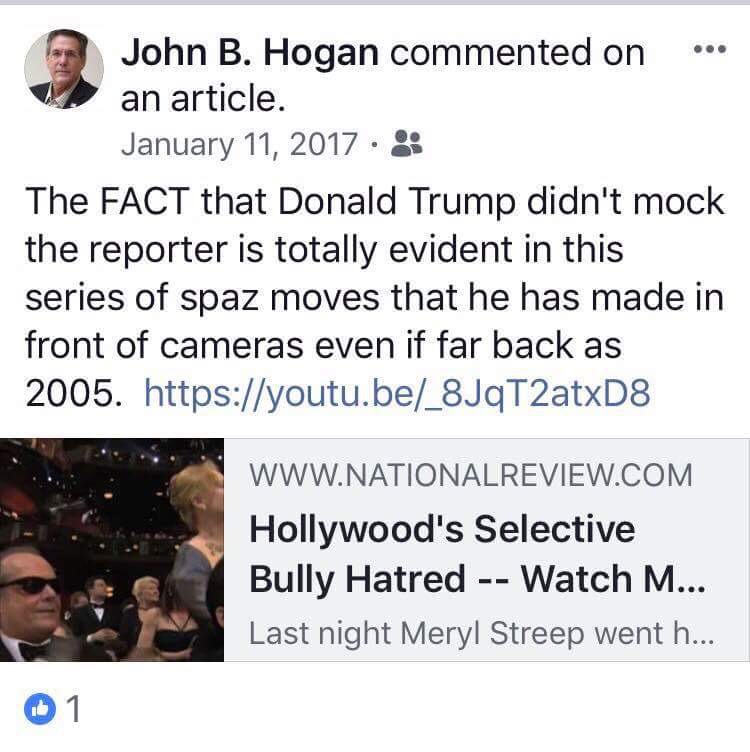The height and width of the screenshot is (752, 750).
Task: Click the 'Watch M...' truncated headline end
Action: click(613, 579)
